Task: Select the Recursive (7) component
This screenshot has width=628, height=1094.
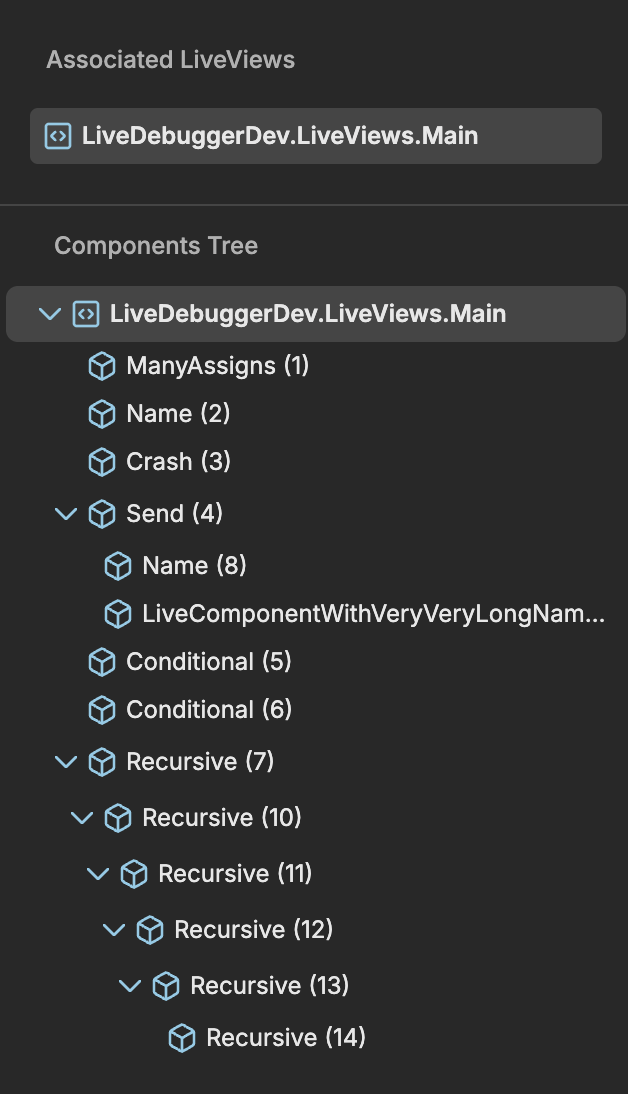Action: click(x=200, y=762)
